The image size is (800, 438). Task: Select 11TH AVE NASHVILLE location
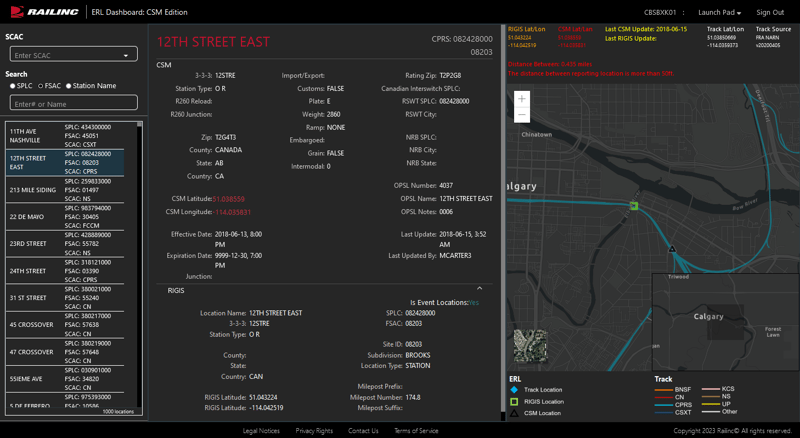(65, 135)
